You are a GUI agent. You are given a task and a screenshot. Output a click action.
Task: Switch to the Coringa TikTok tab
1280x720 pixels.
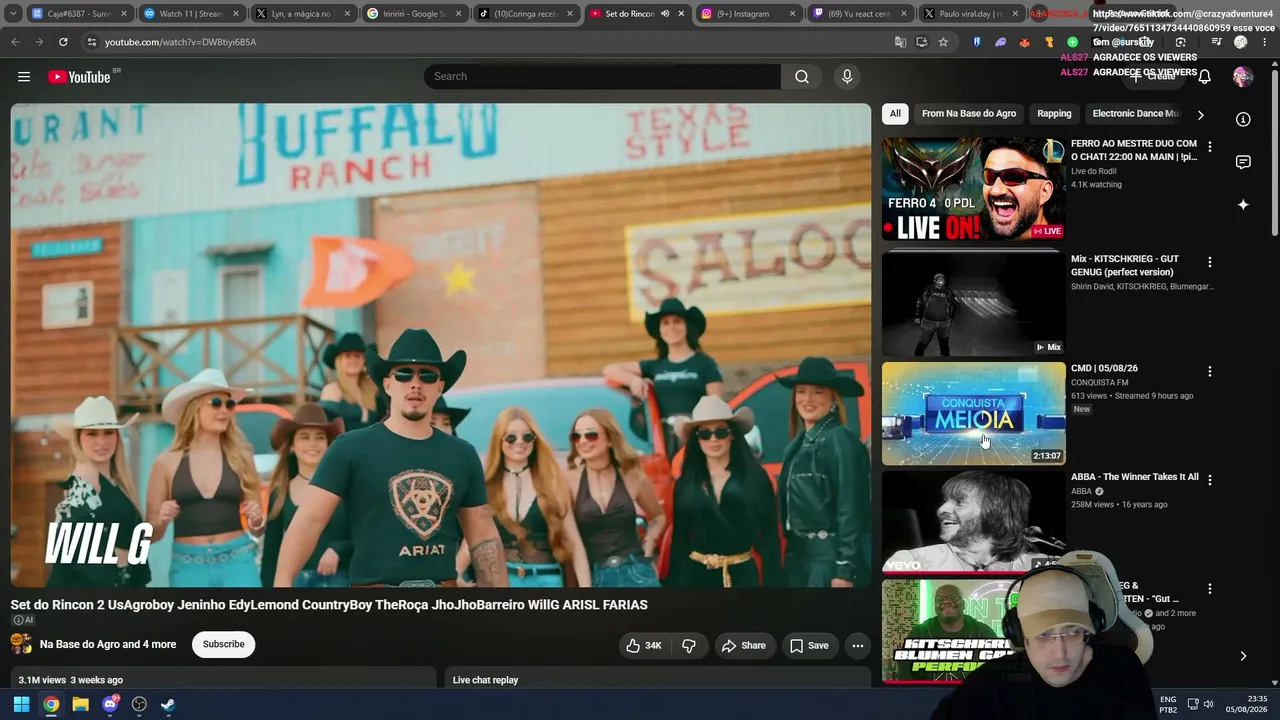pos(524,14)
